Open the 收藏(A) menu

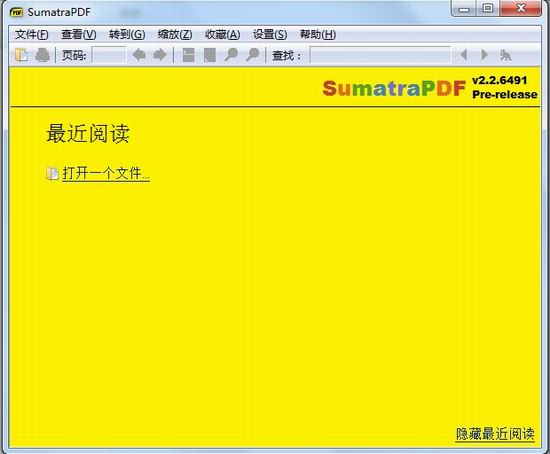pyautogui.click(x=222, y=34)
